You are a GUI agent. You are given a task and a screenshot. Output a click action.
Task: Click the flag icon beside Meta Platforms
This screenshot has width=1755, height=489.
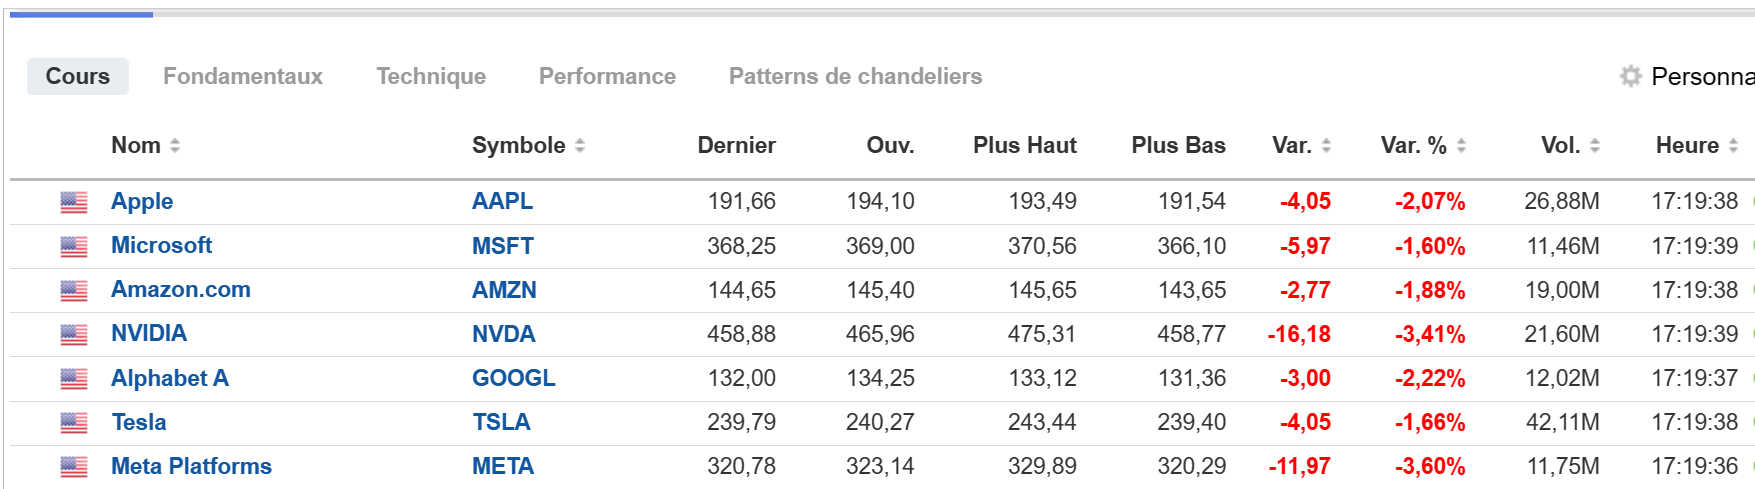point(74,466)
